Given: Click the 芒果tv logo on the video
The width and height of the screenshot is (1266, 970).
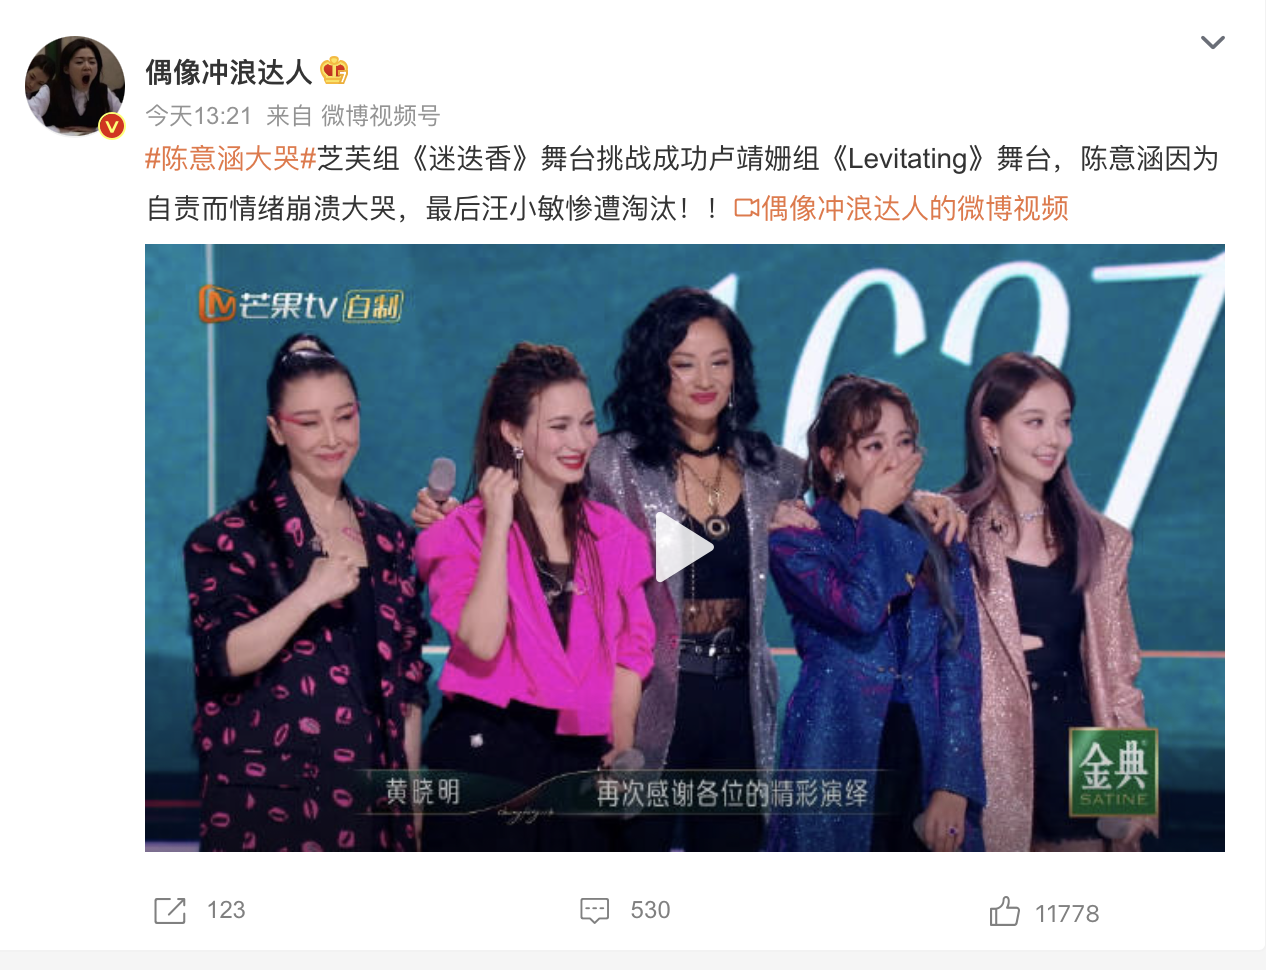Looking at the screenshot, I should pyautogui.click(x=300, y=304).
